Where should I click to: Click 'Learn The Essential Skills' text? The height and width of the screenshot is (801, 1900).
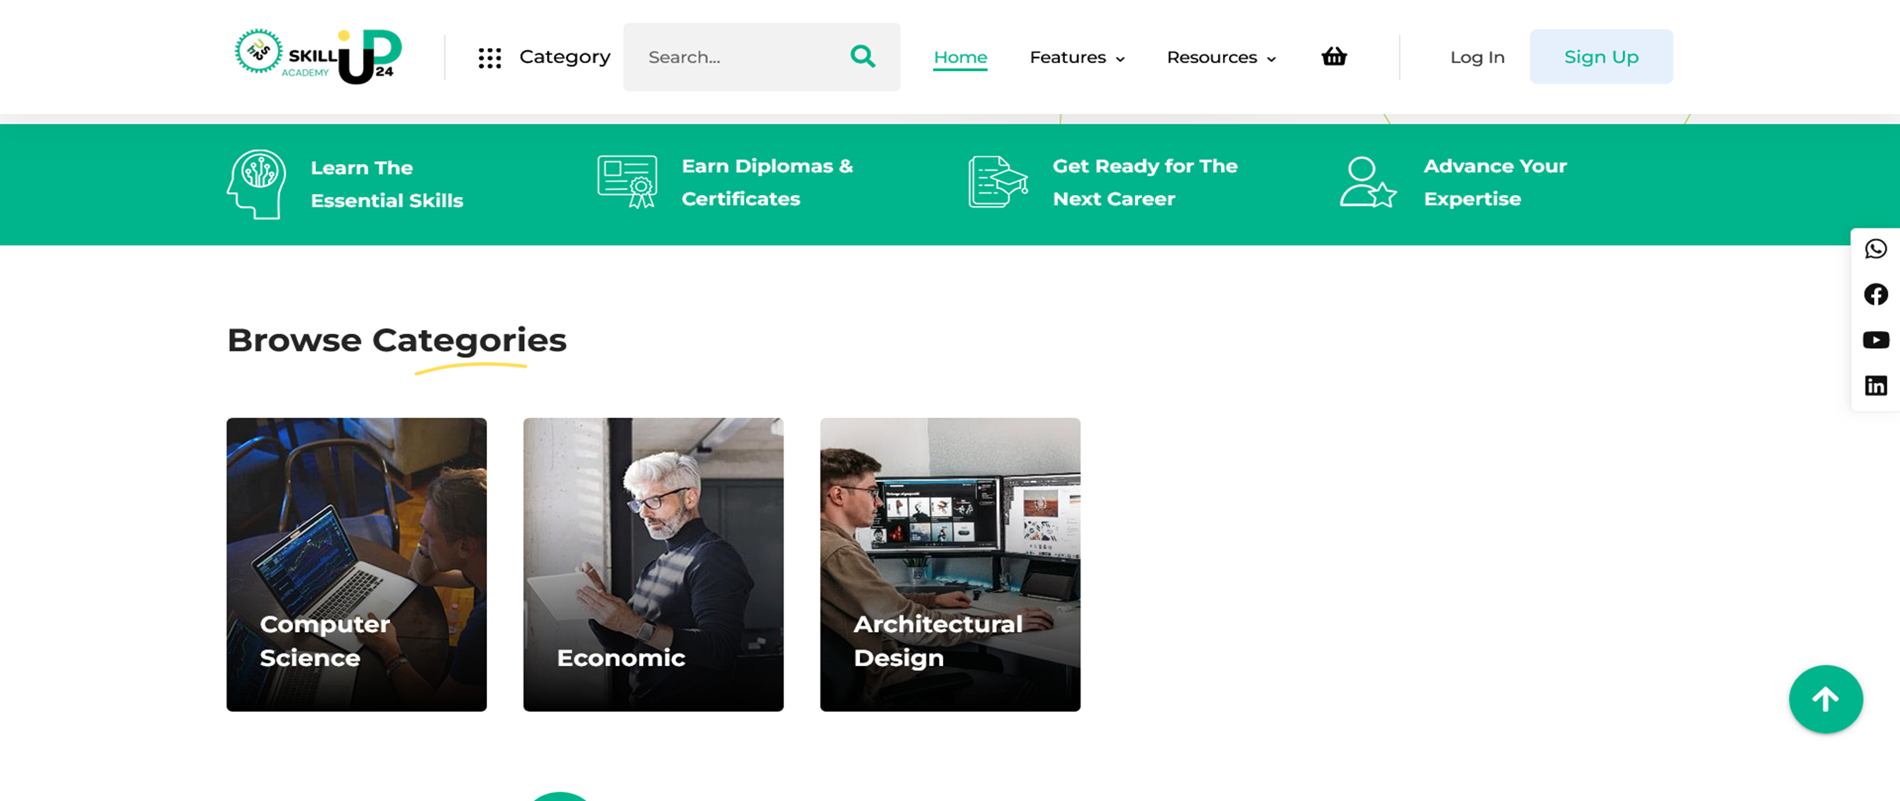pyautogui.click(x=386, y=184)
